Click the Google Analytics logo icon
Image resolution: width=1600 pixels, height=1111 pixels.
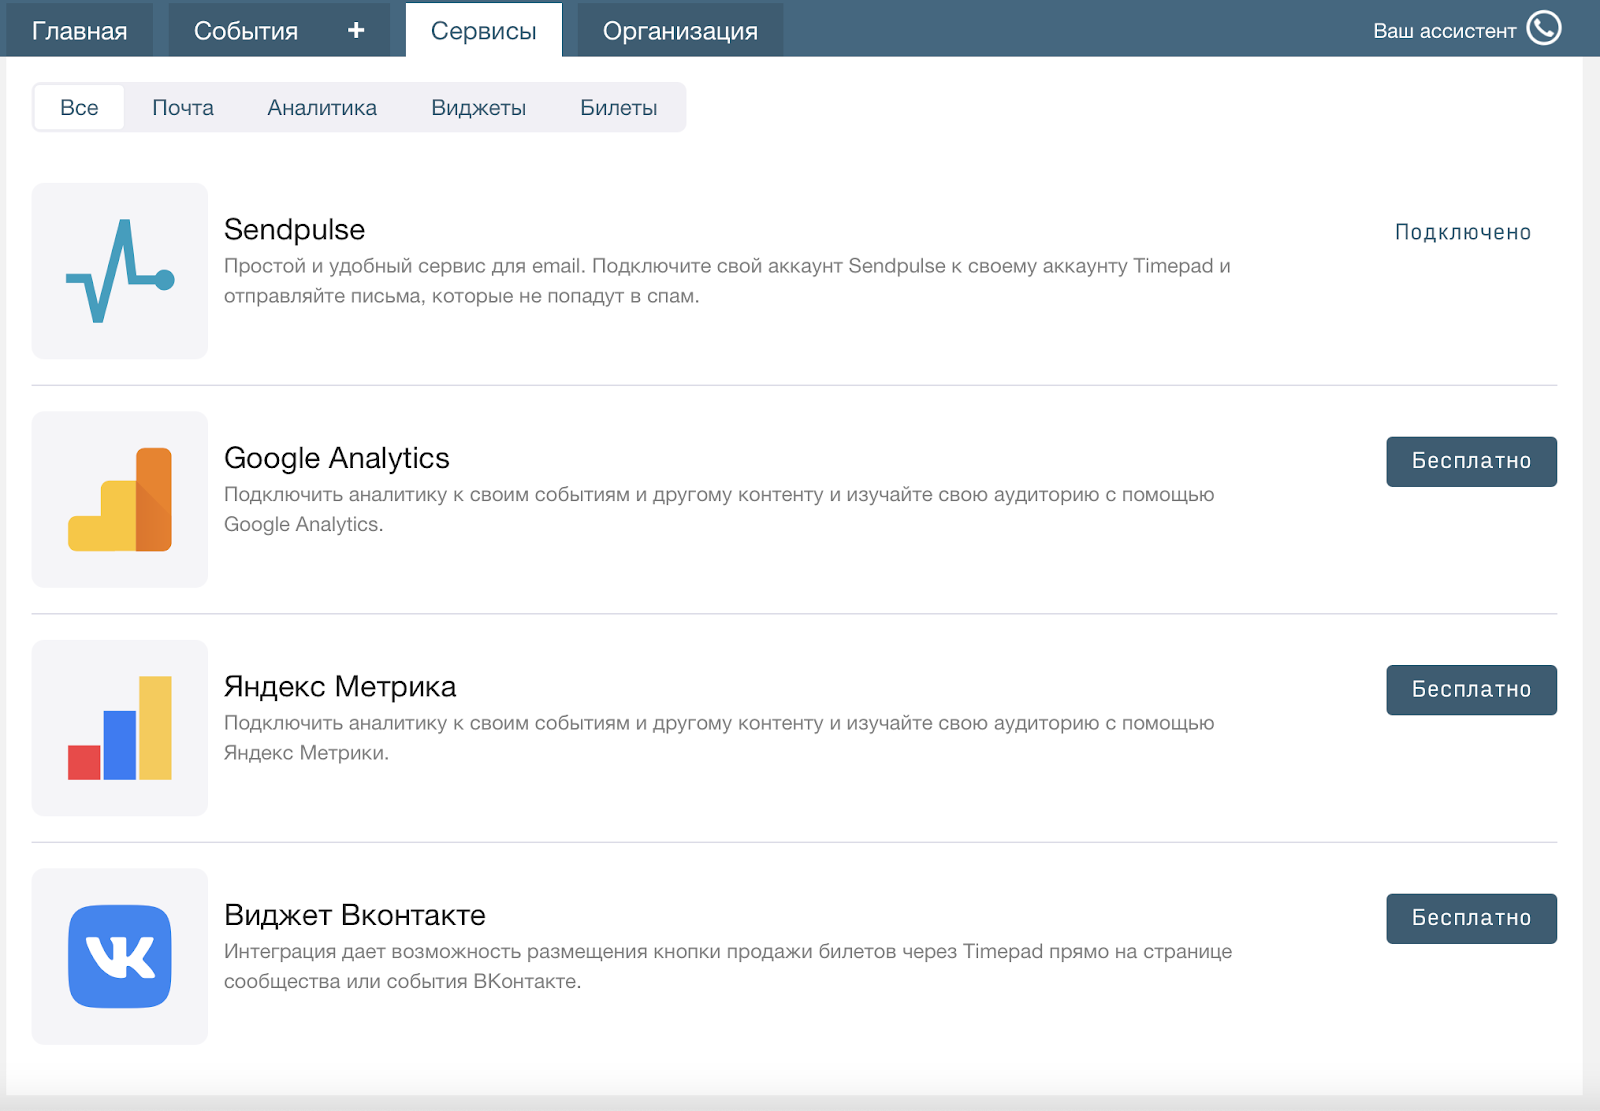pyautogui.click(x=120, y=500)
